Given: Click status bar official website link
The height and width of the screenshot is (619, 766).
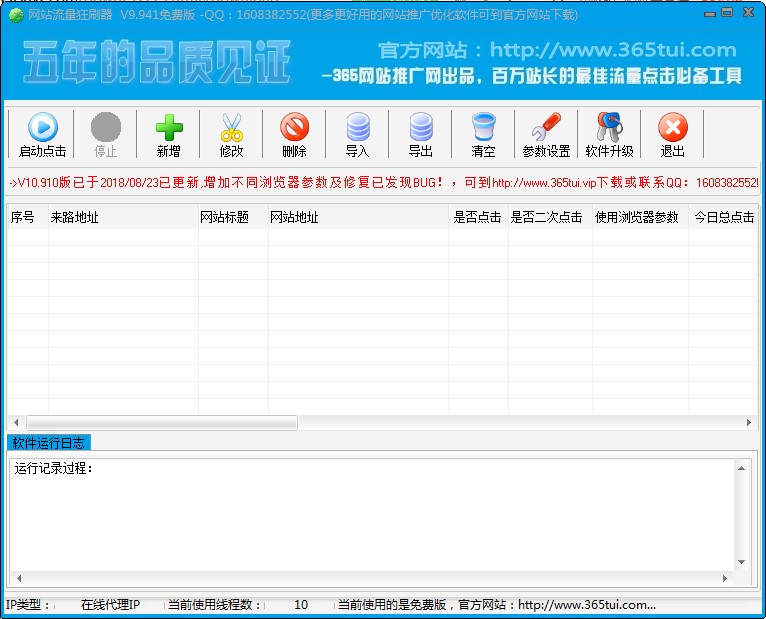Looking at the screenshot, I should (586, 605).
